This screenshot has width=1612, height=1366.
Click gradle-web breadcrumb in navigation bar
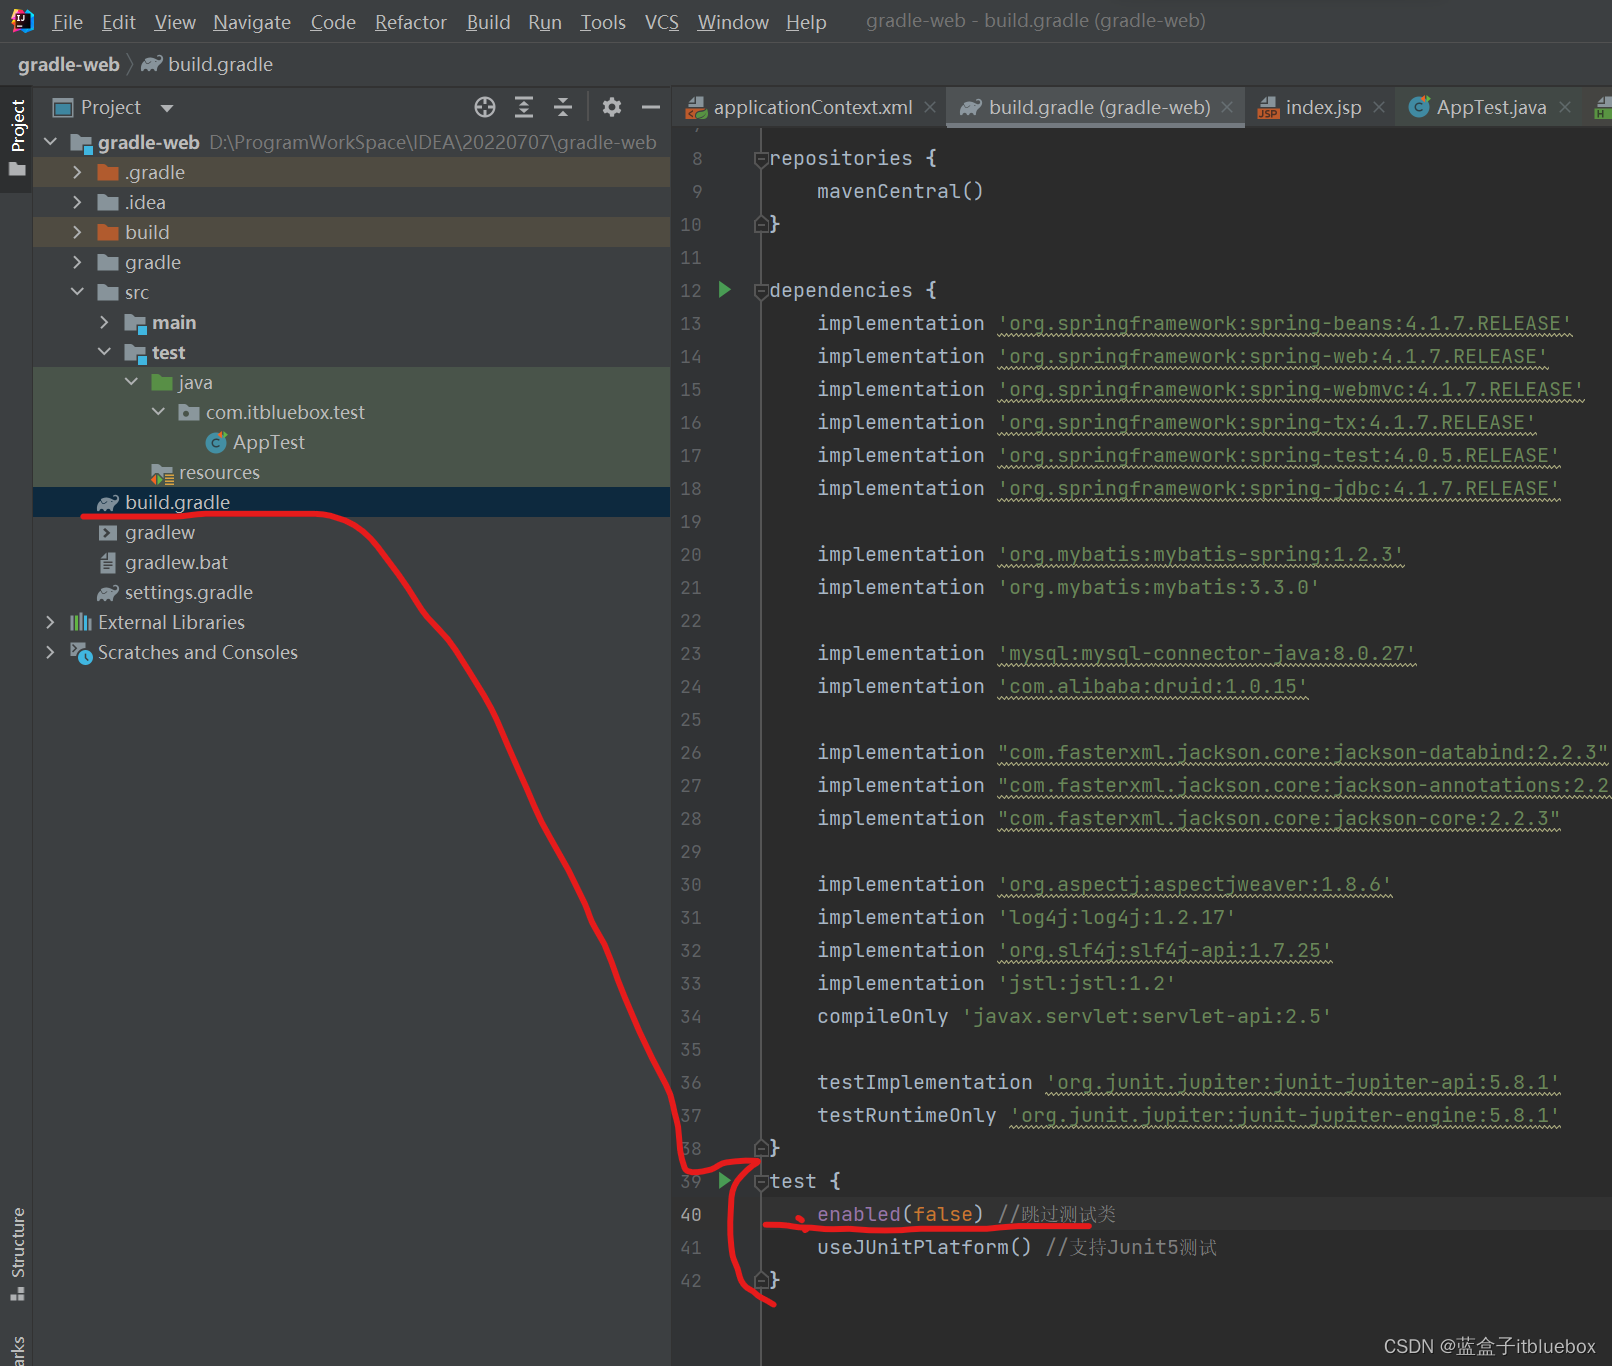point(69,64)
